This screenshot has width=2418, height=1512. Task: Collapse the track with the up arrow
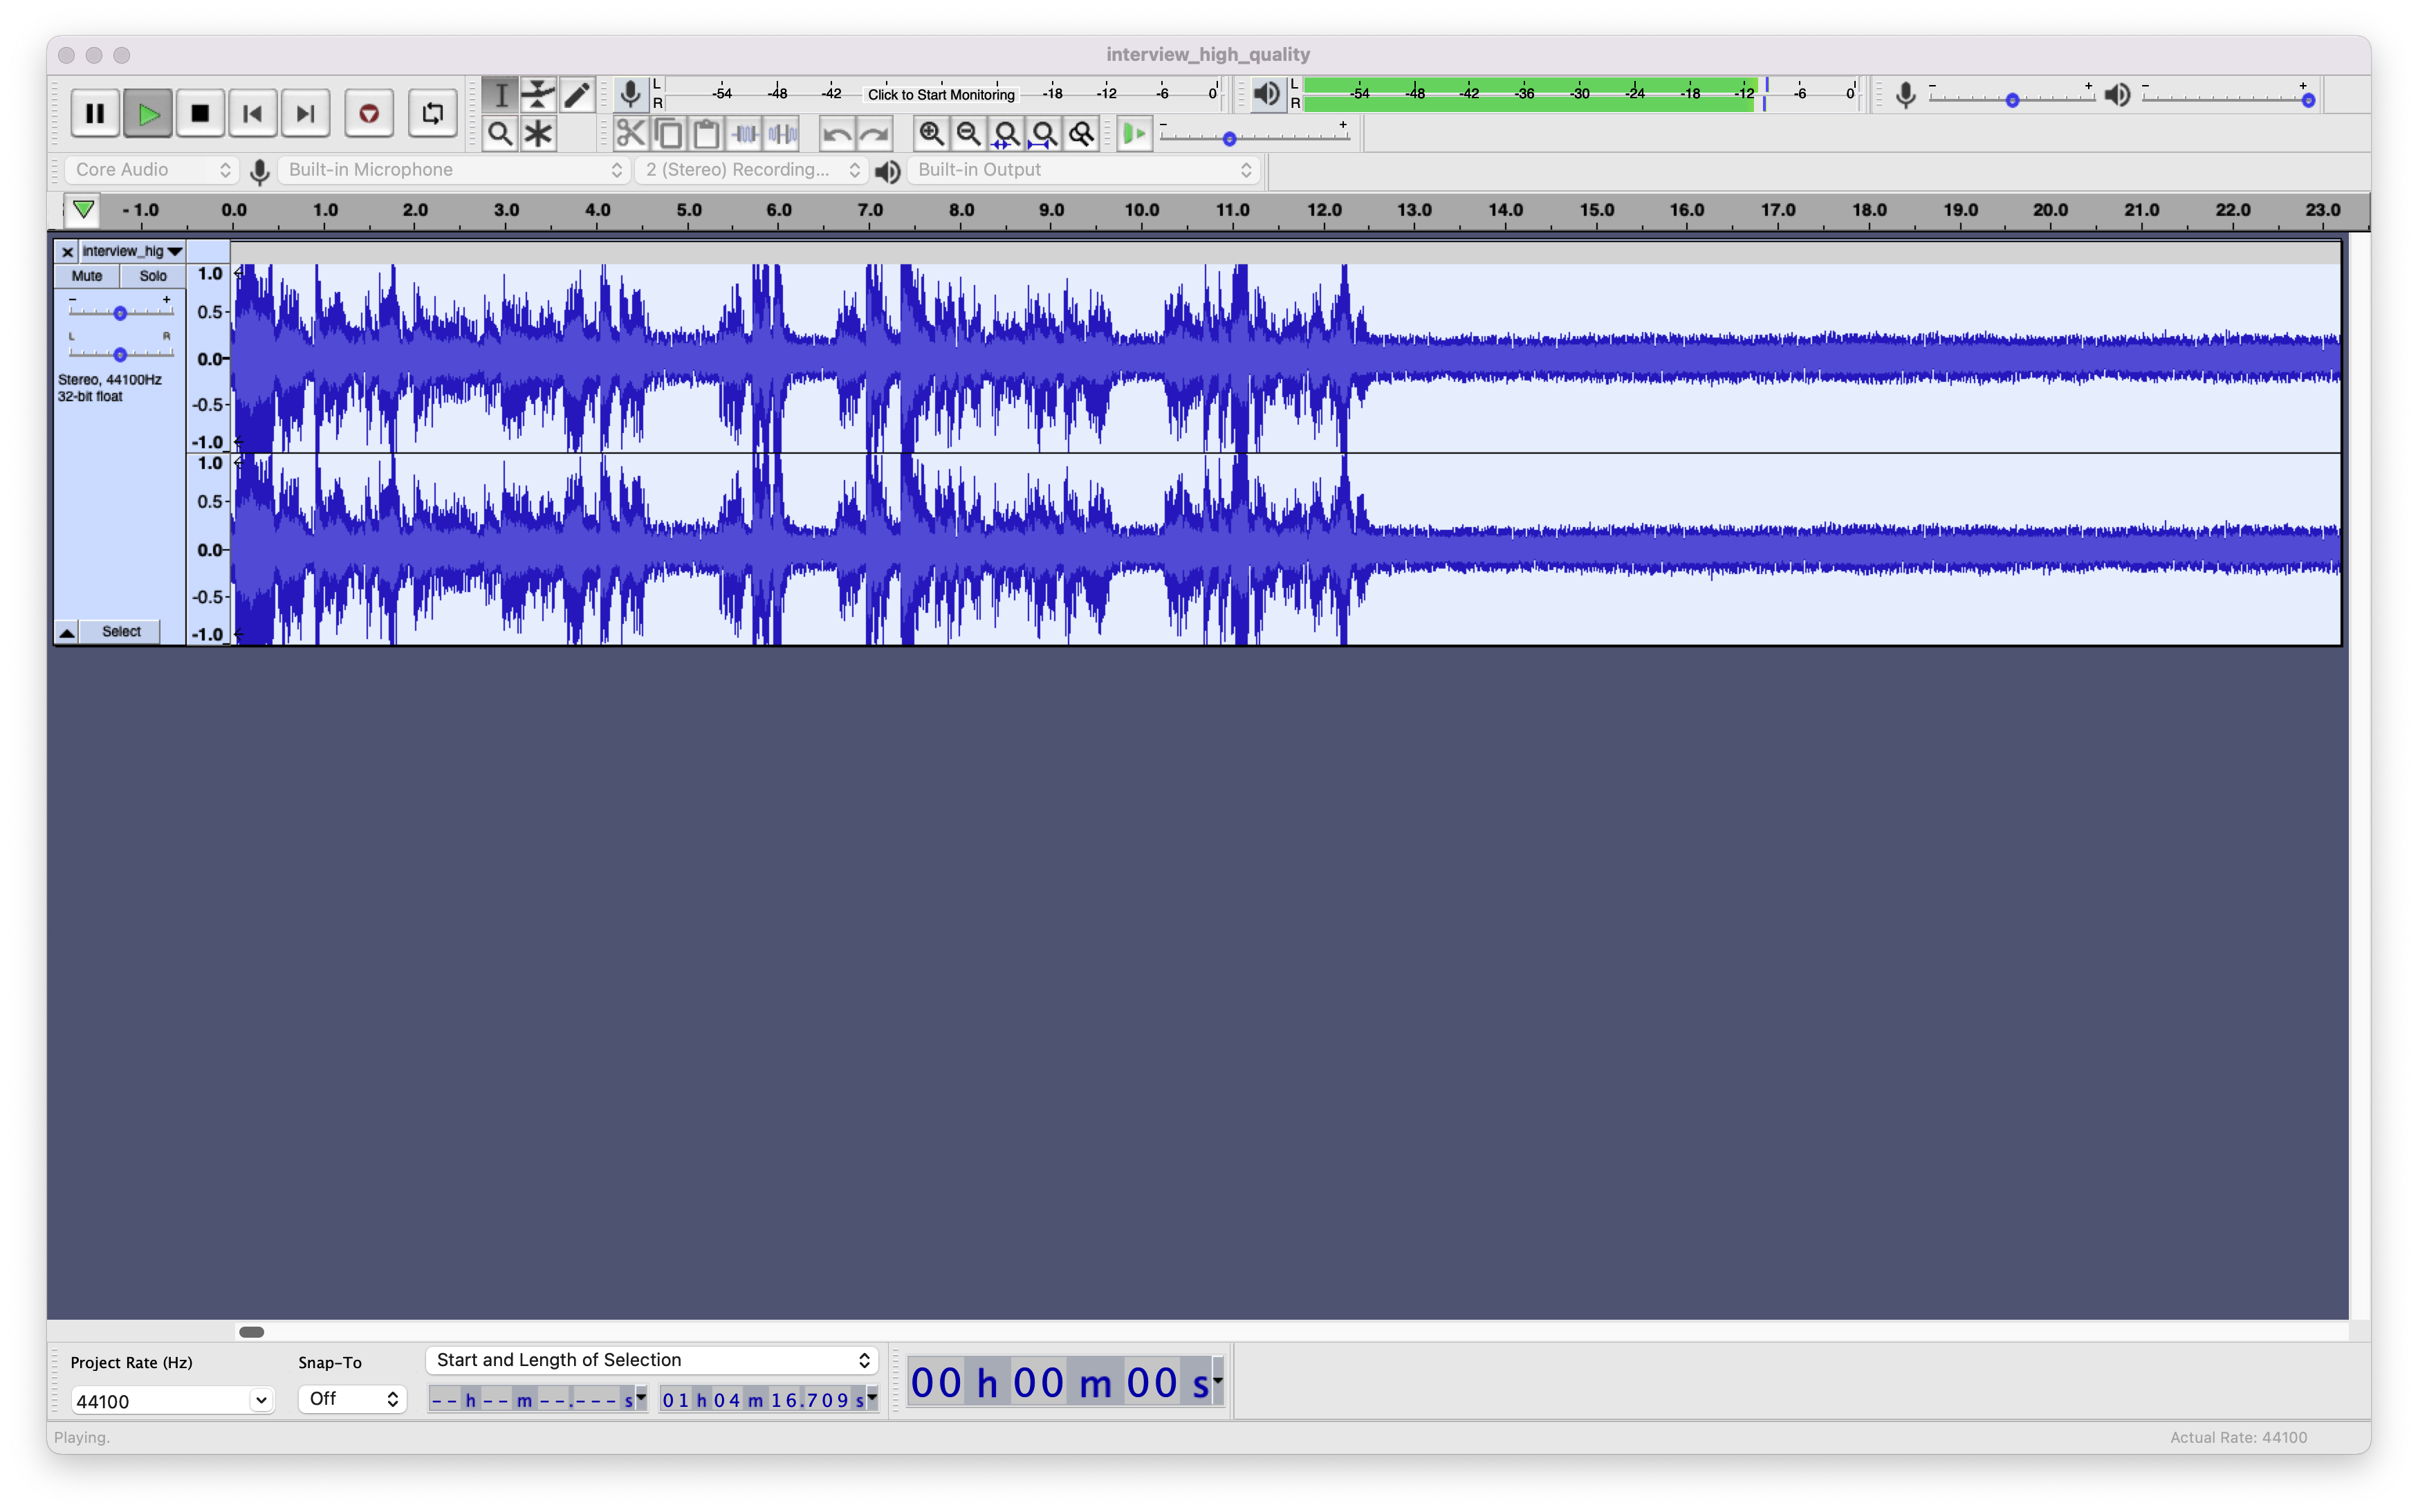click(66, 632)
